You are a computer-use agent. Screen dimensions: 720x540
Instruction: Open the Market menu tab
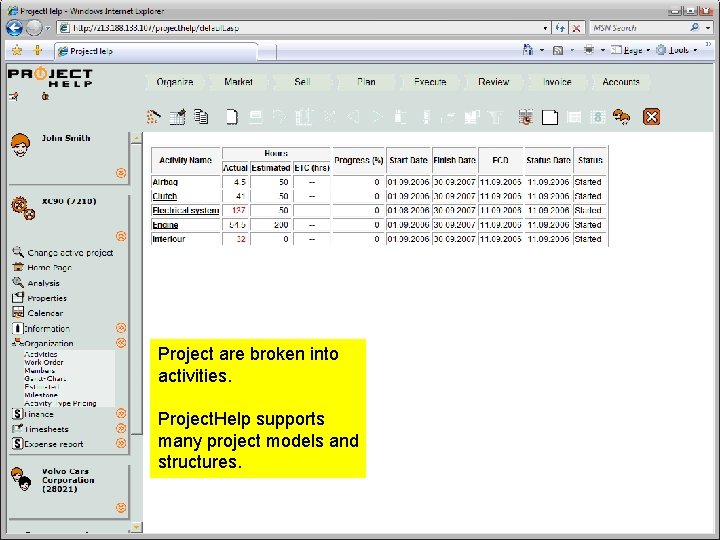point(238,82)
